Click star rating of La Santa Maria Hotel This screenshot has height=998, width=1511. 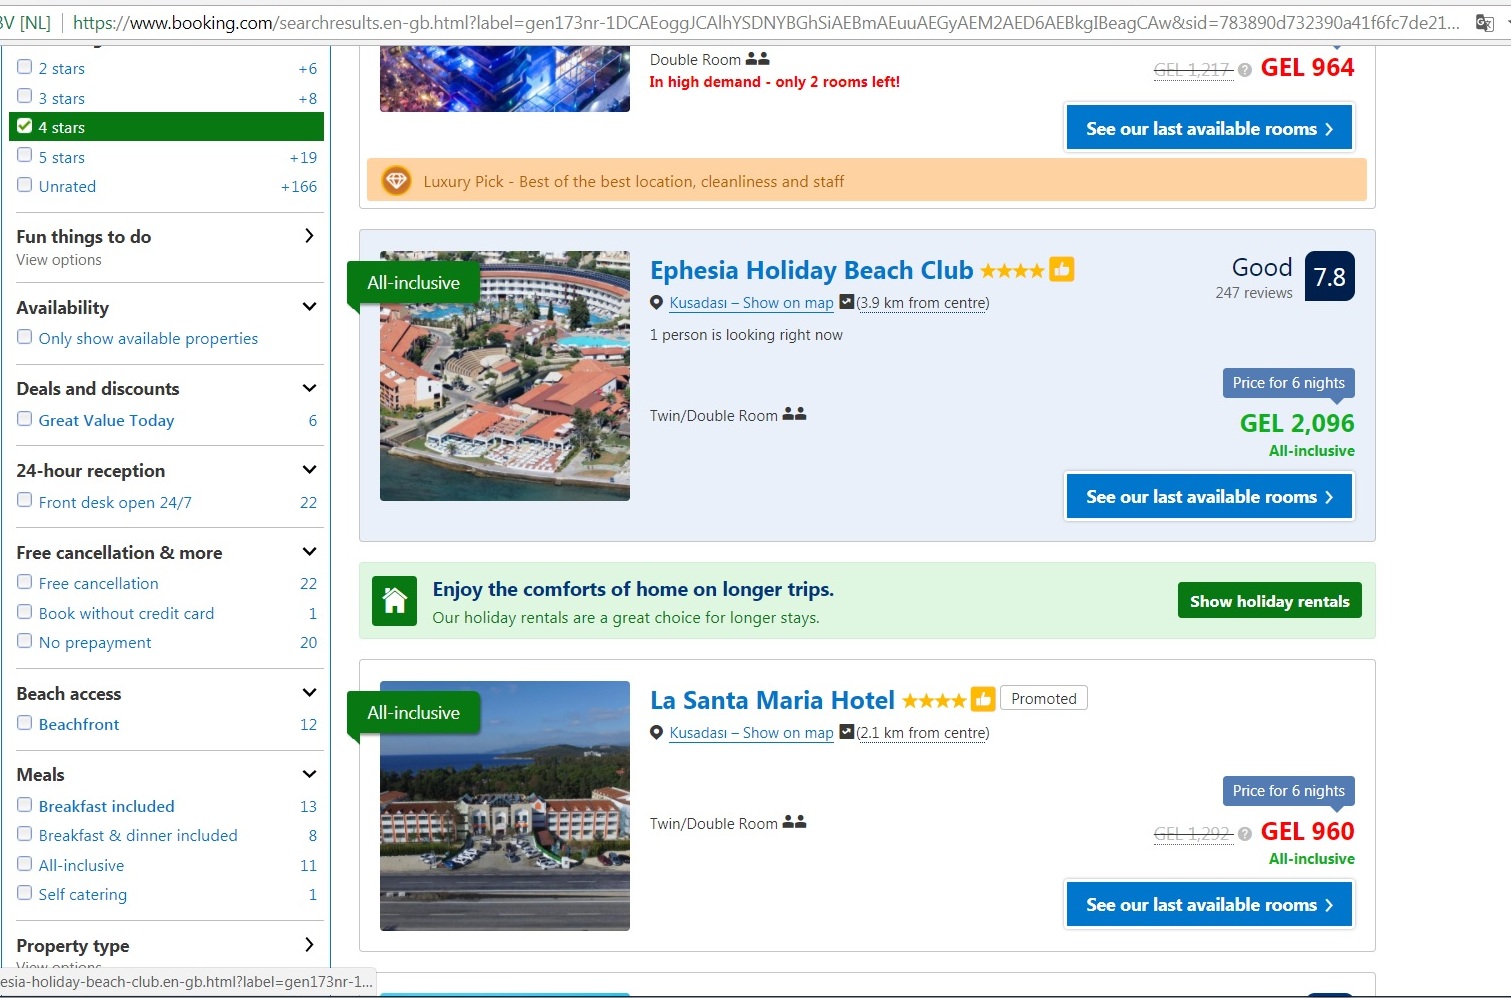point(934,700)
